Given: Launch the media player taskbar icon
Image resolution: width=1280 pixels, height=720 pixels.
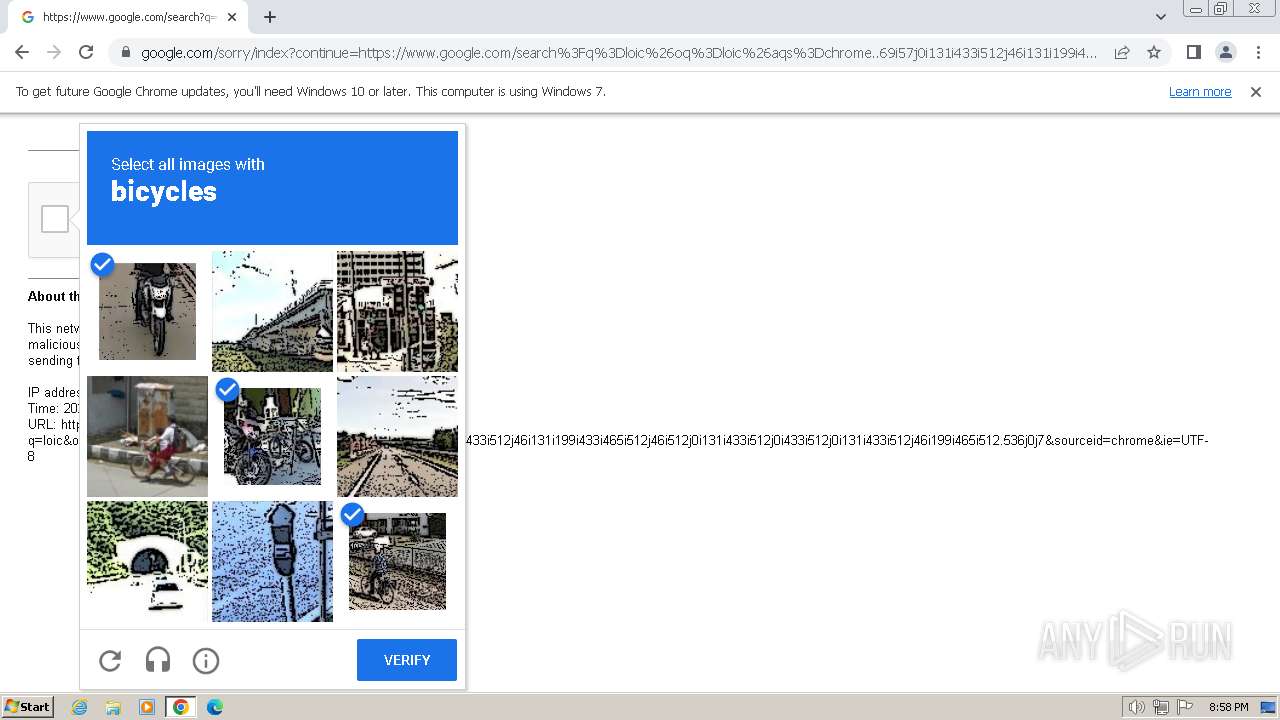Looking at the screenshot, I should pos(147,707).
